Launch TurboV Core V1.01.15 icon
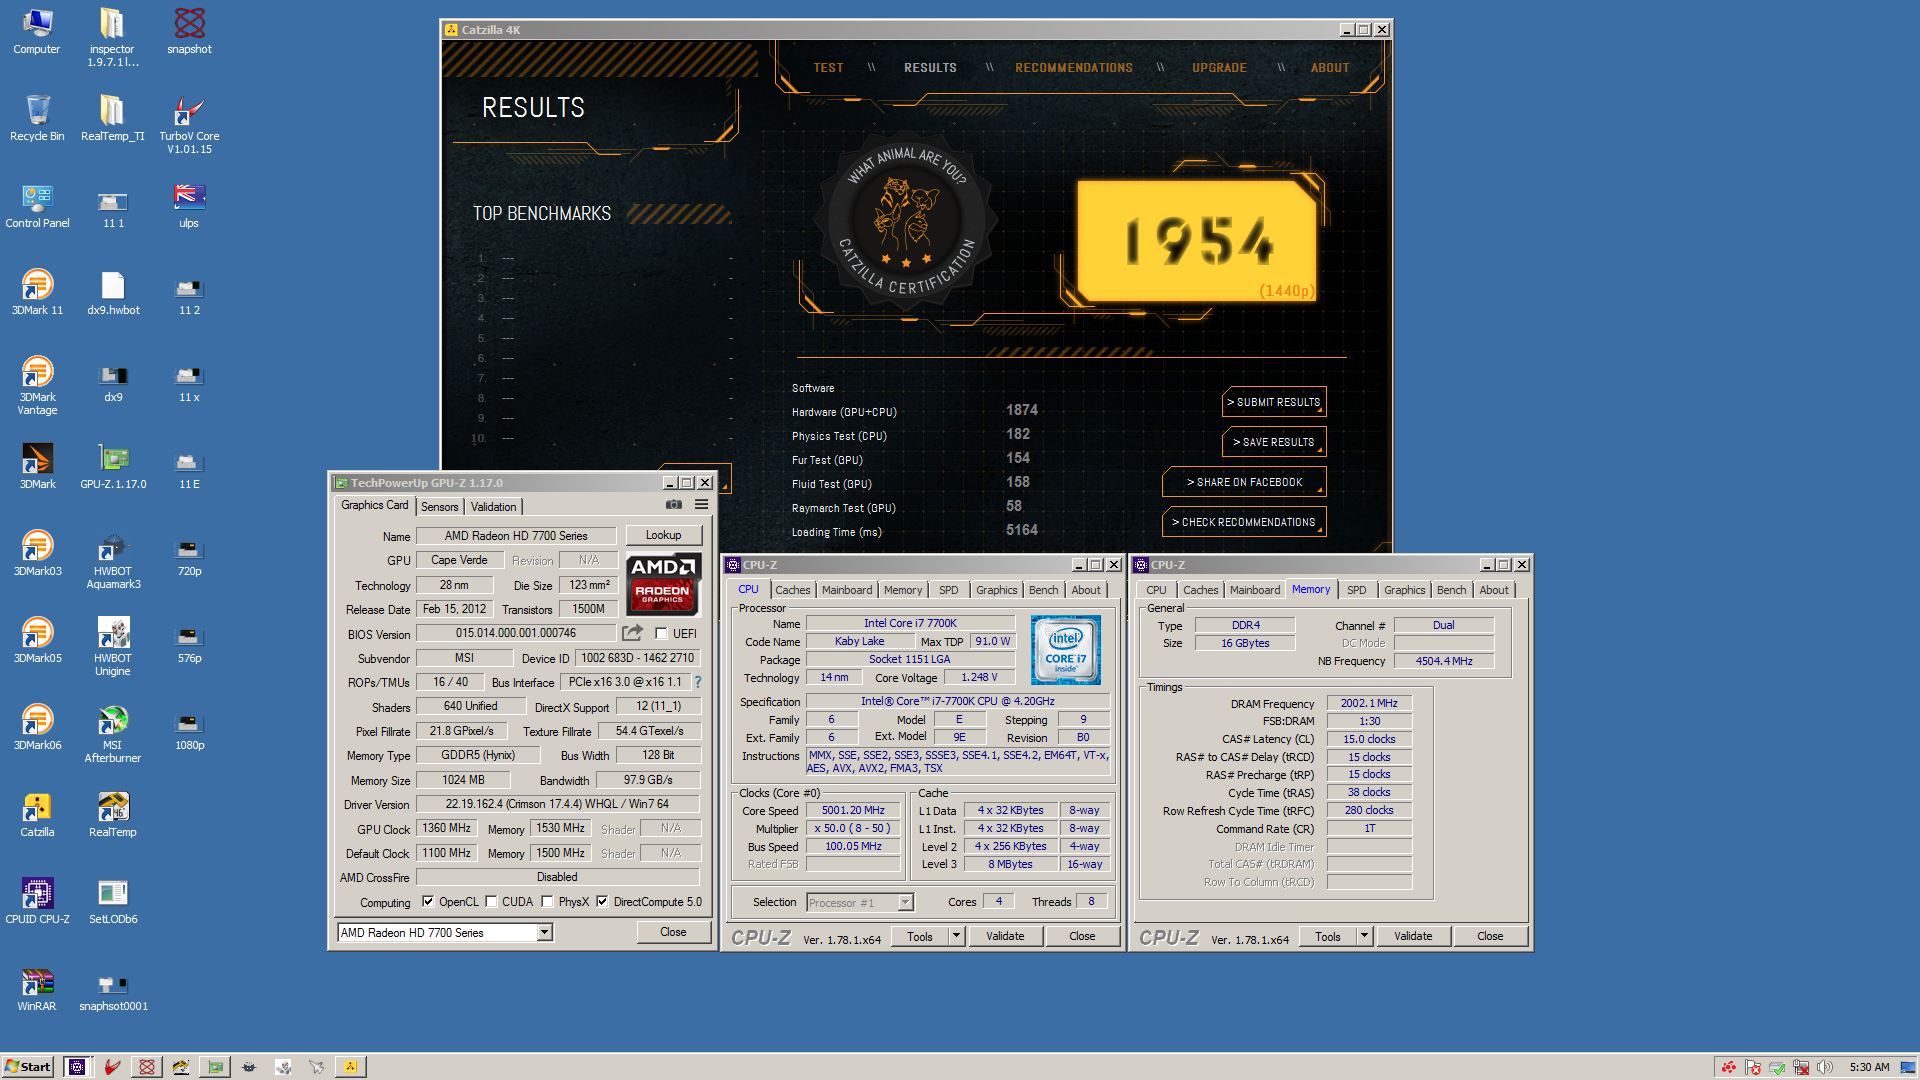The image size is (1920, 1080). [189, 123]
